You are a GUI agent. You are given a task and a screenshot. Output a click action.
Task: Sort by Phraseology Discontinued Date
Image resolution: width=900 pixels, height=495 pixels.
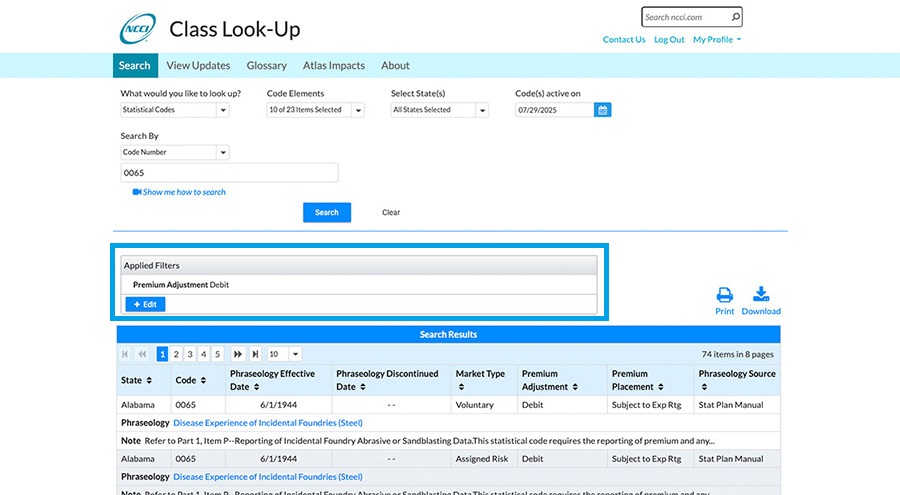pos(363,387)
